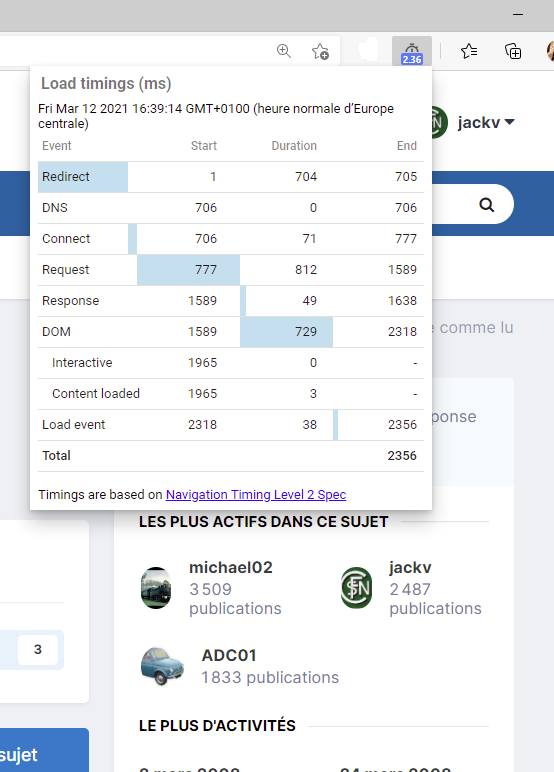Select the Request row in timings table
Image resolution: width=554 pixels, height=772 pixels.
(x=231, y=270)
